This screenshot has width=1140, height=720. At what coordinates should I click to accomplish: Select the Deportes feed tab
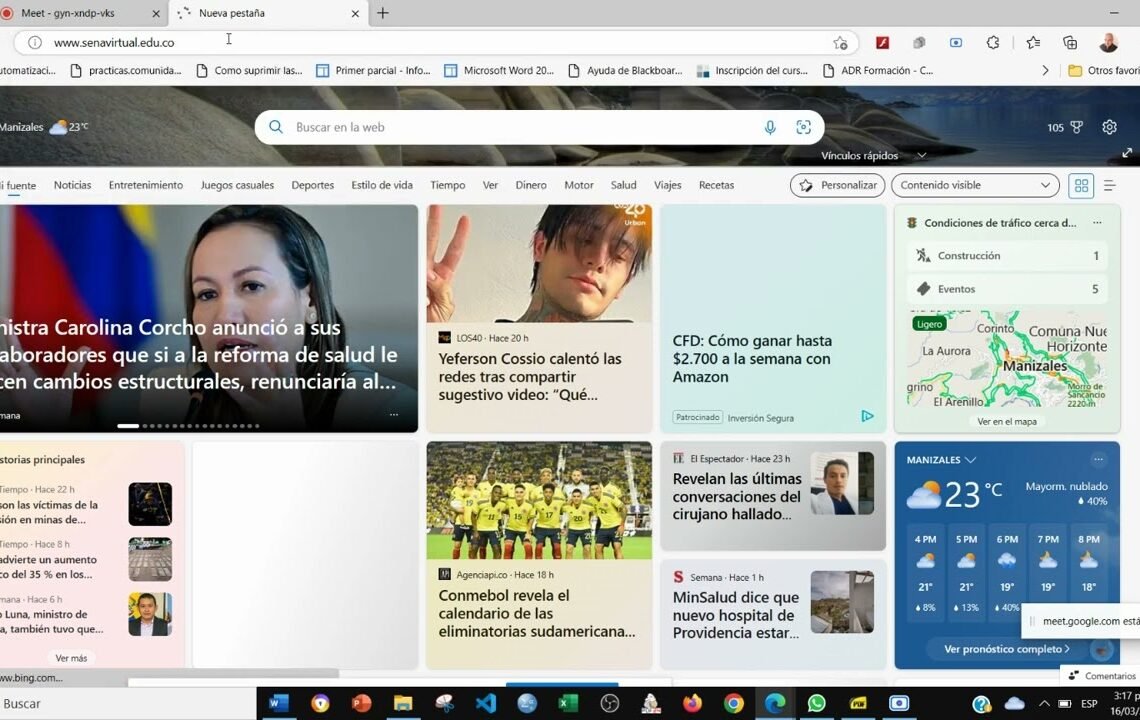[312, 185]
